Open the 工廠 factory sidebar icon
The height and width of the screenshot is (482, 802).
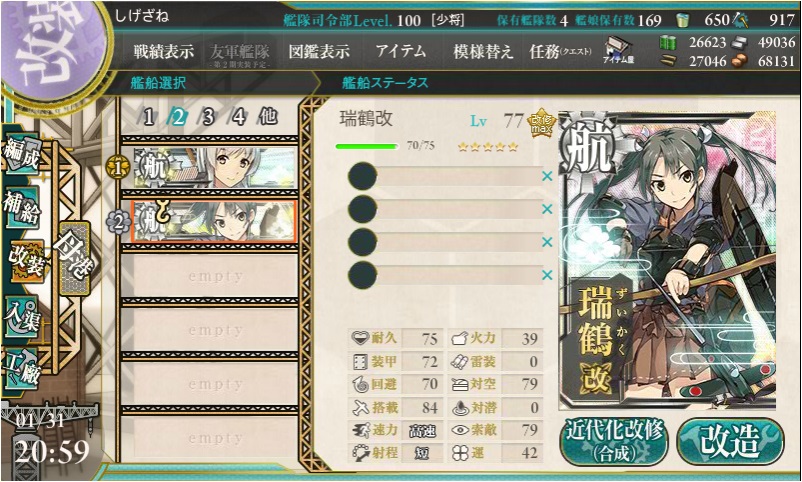coord(21,369)
